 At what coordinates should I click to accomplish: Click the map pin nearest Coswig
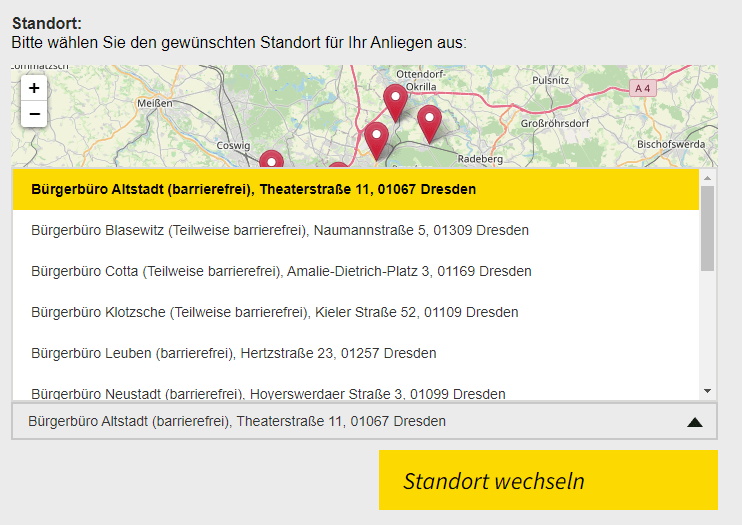[x=272, y=159]
